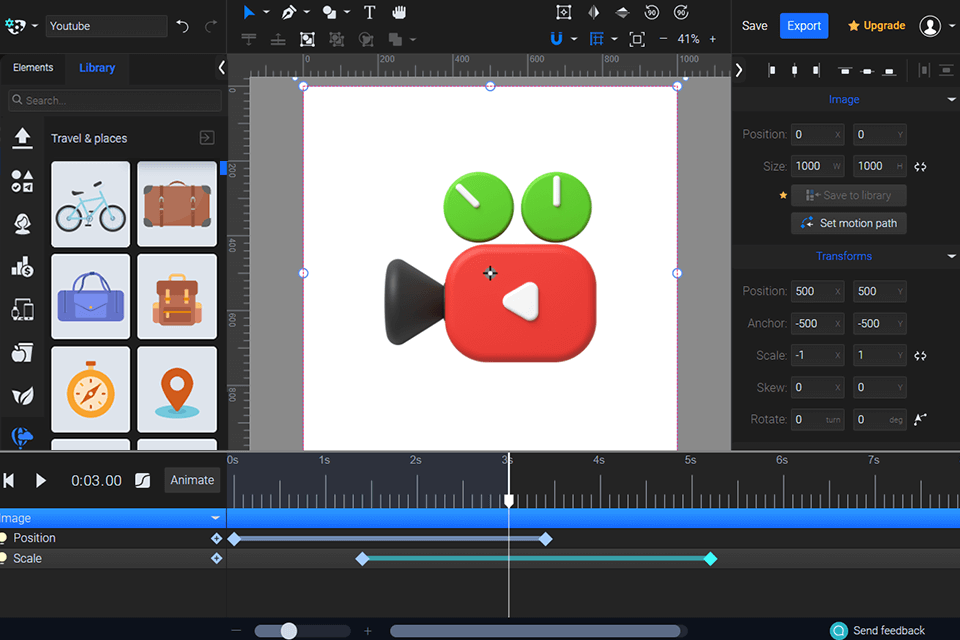
Task: Open grid options dropdown arrow
Action: click(614, 39)
